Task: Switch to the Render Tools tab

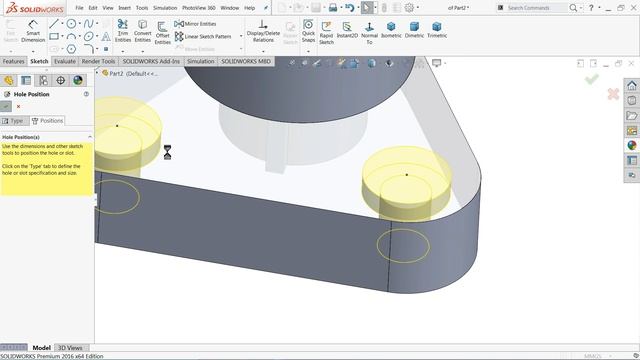Action: tap(98, 61)
